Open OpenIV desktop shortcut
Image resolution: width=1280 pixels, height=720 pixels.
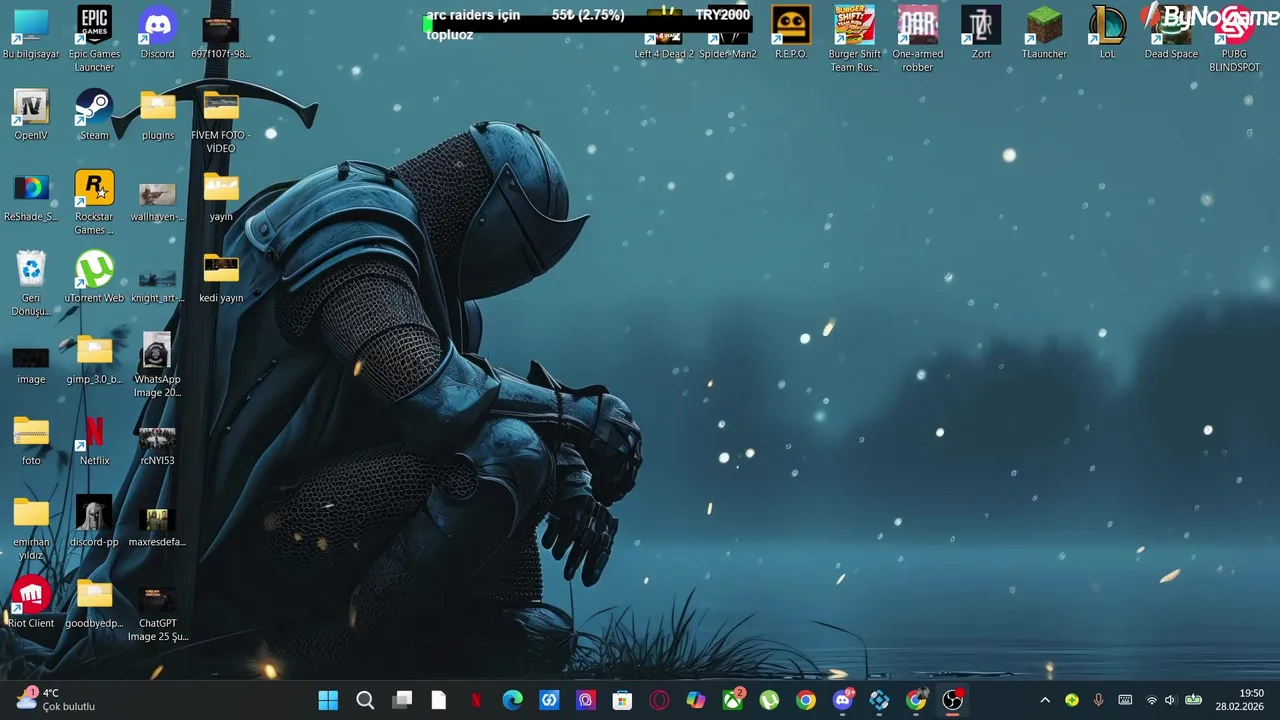click(31, 114)
